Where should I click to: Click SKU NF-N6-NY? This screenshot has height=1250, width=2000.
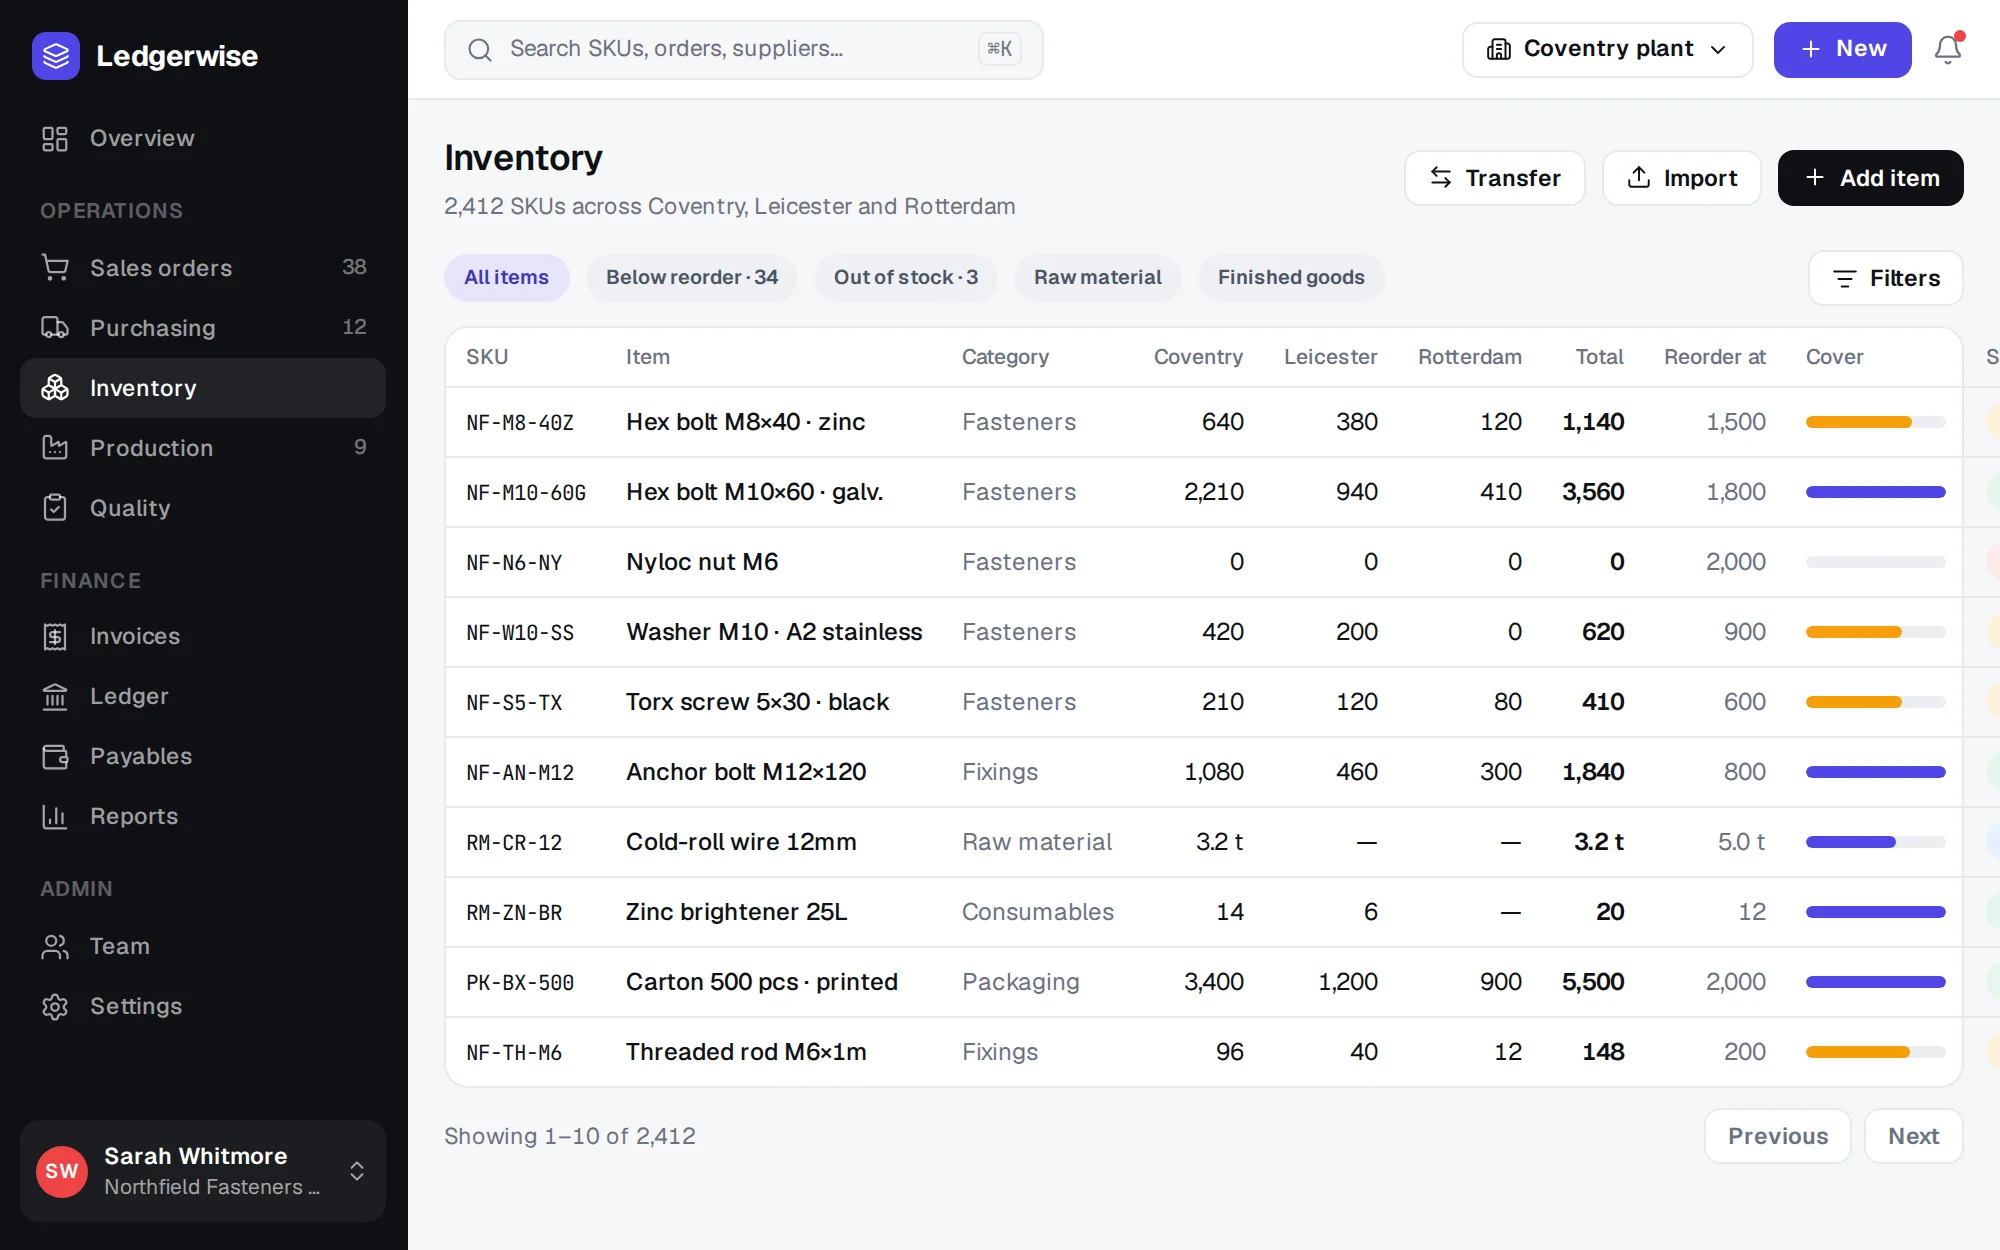(x=514, y=563)
